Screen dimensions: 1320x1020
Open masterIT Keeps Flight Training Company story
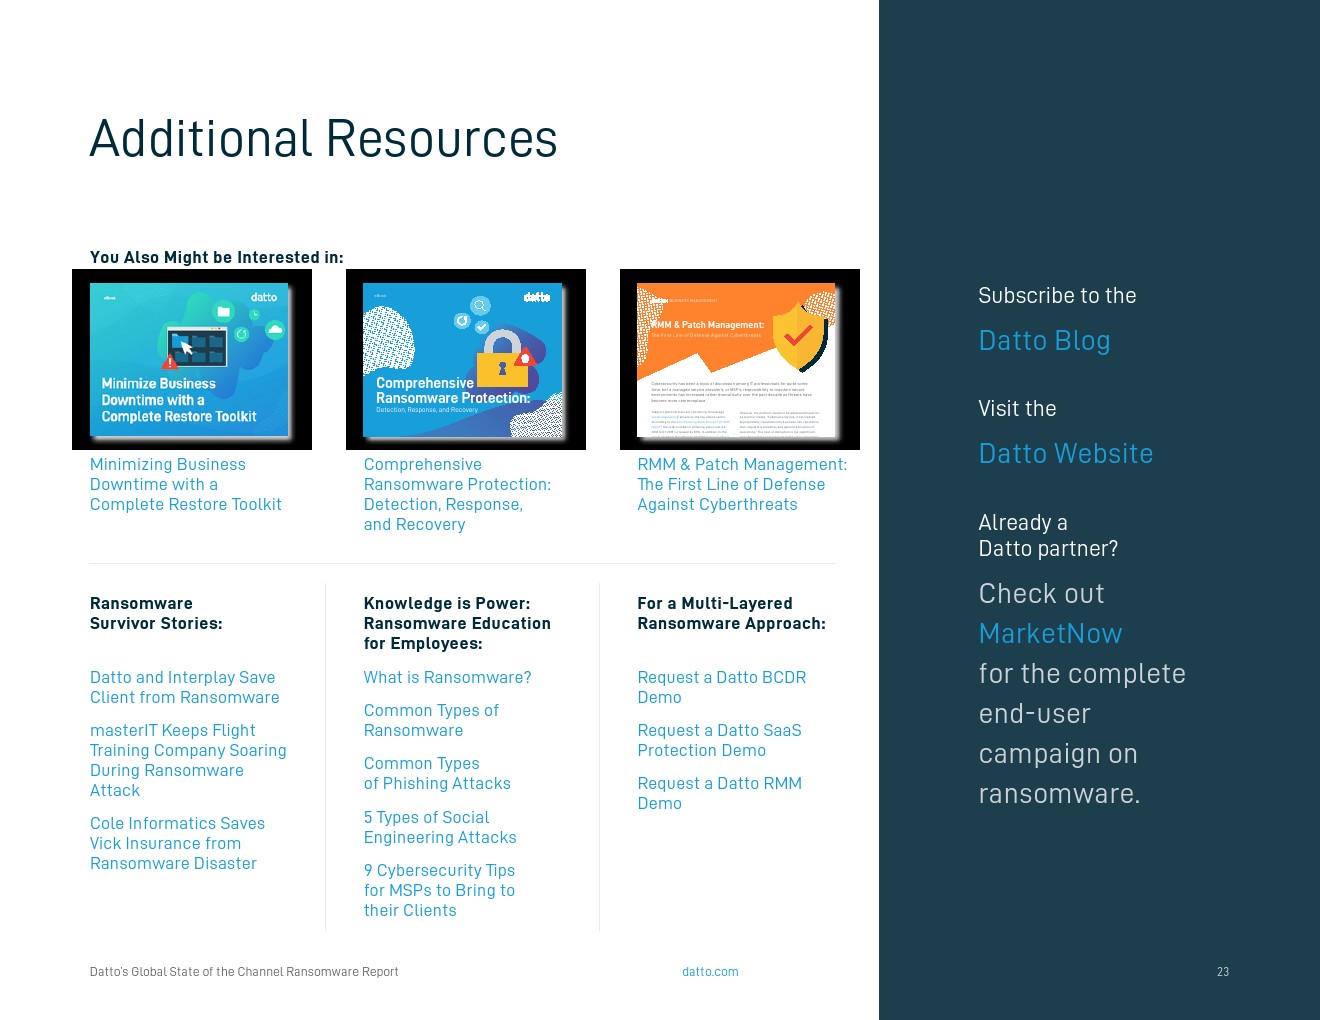coord(187,761)
